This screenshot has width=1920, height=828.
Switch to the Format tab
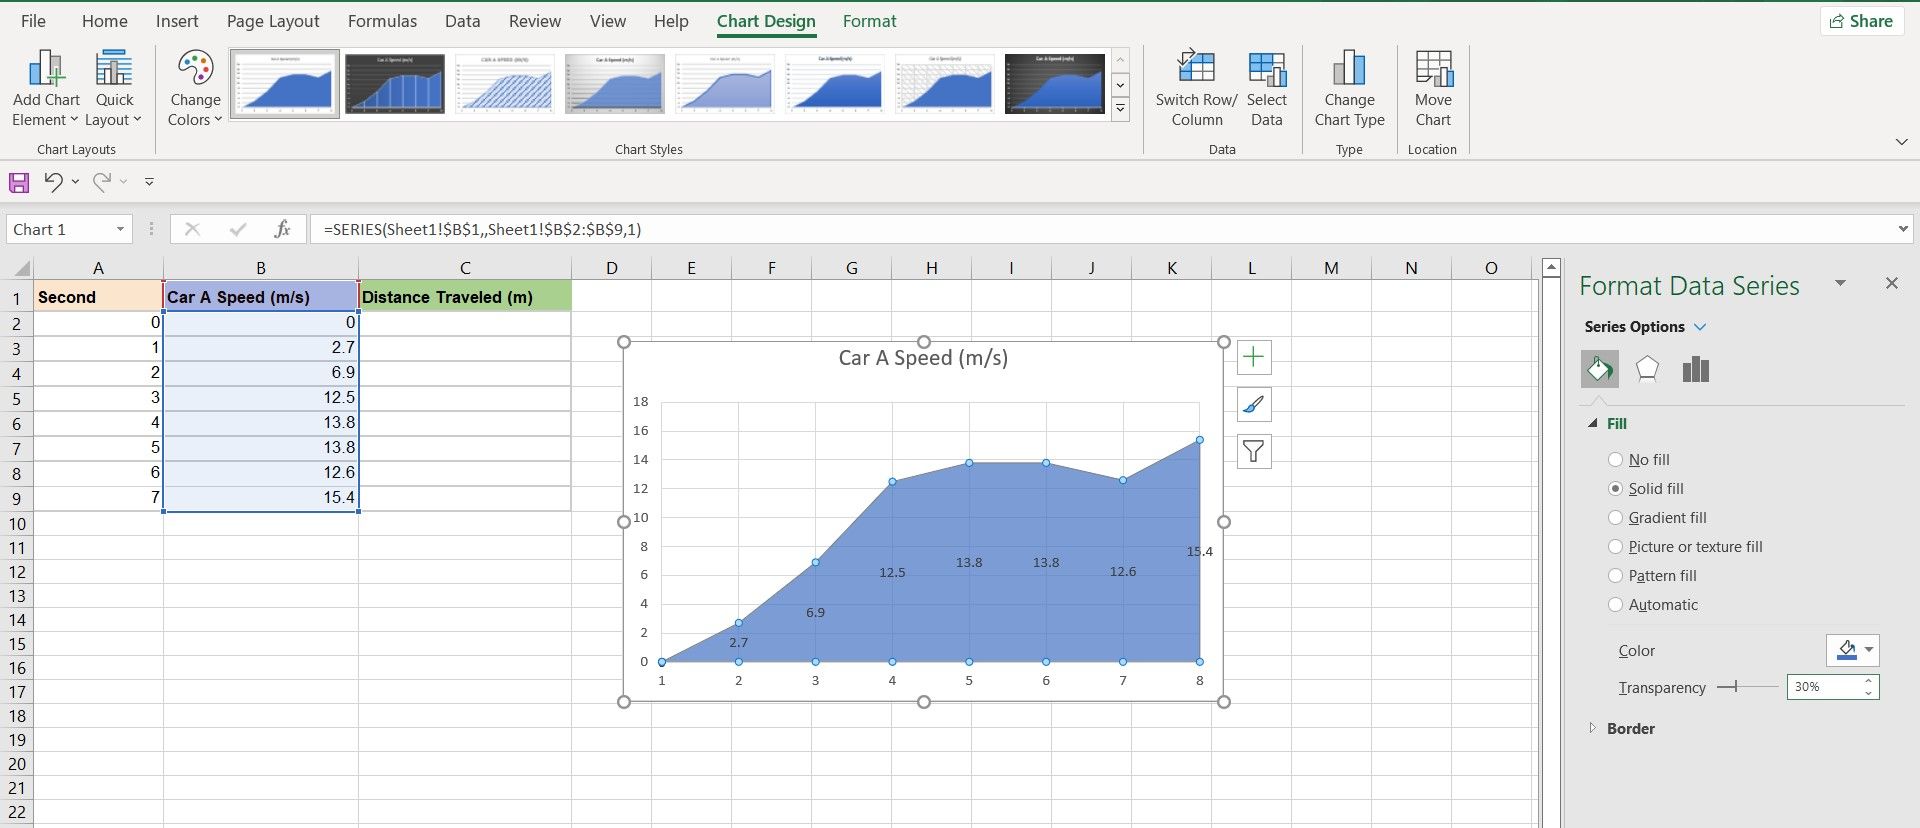click(x=869, y=21)
